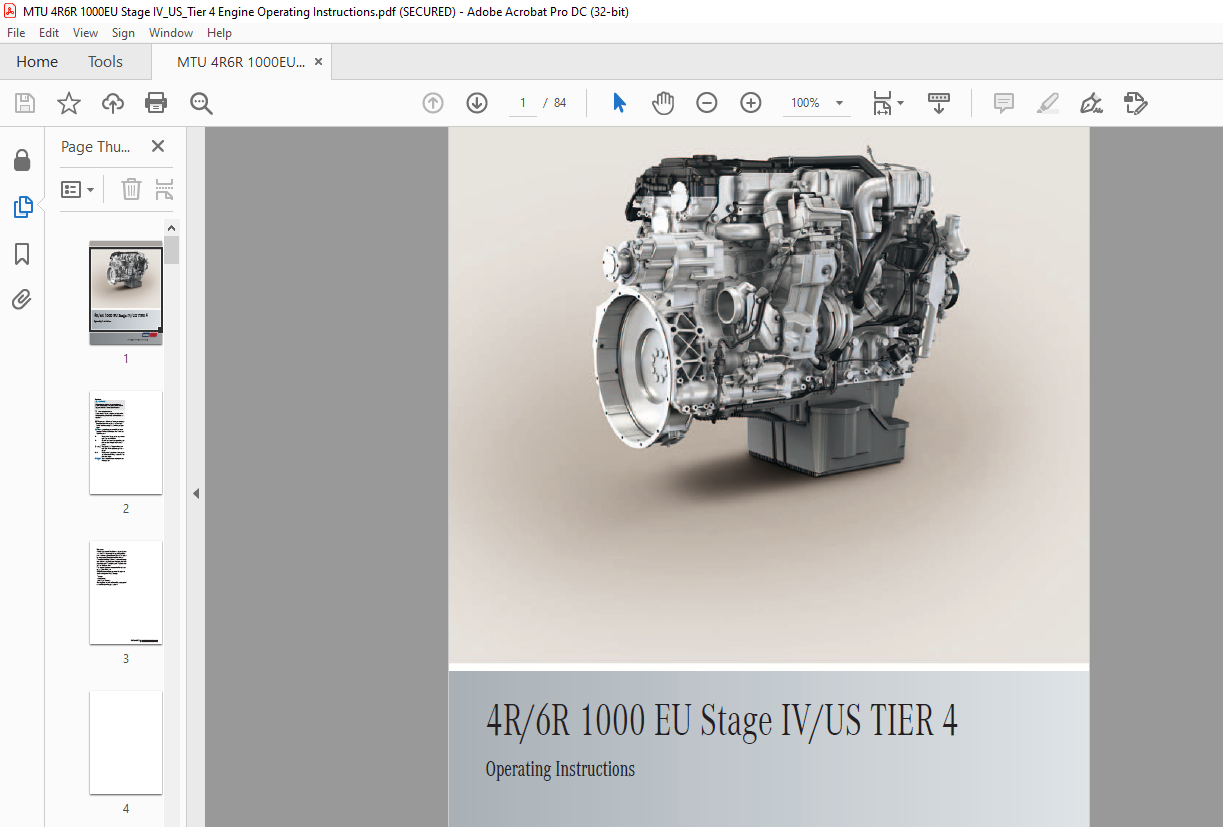Choose the Selection arrow tool
The height and width of the screenshot is (827, 1223).
click(619, 103)
